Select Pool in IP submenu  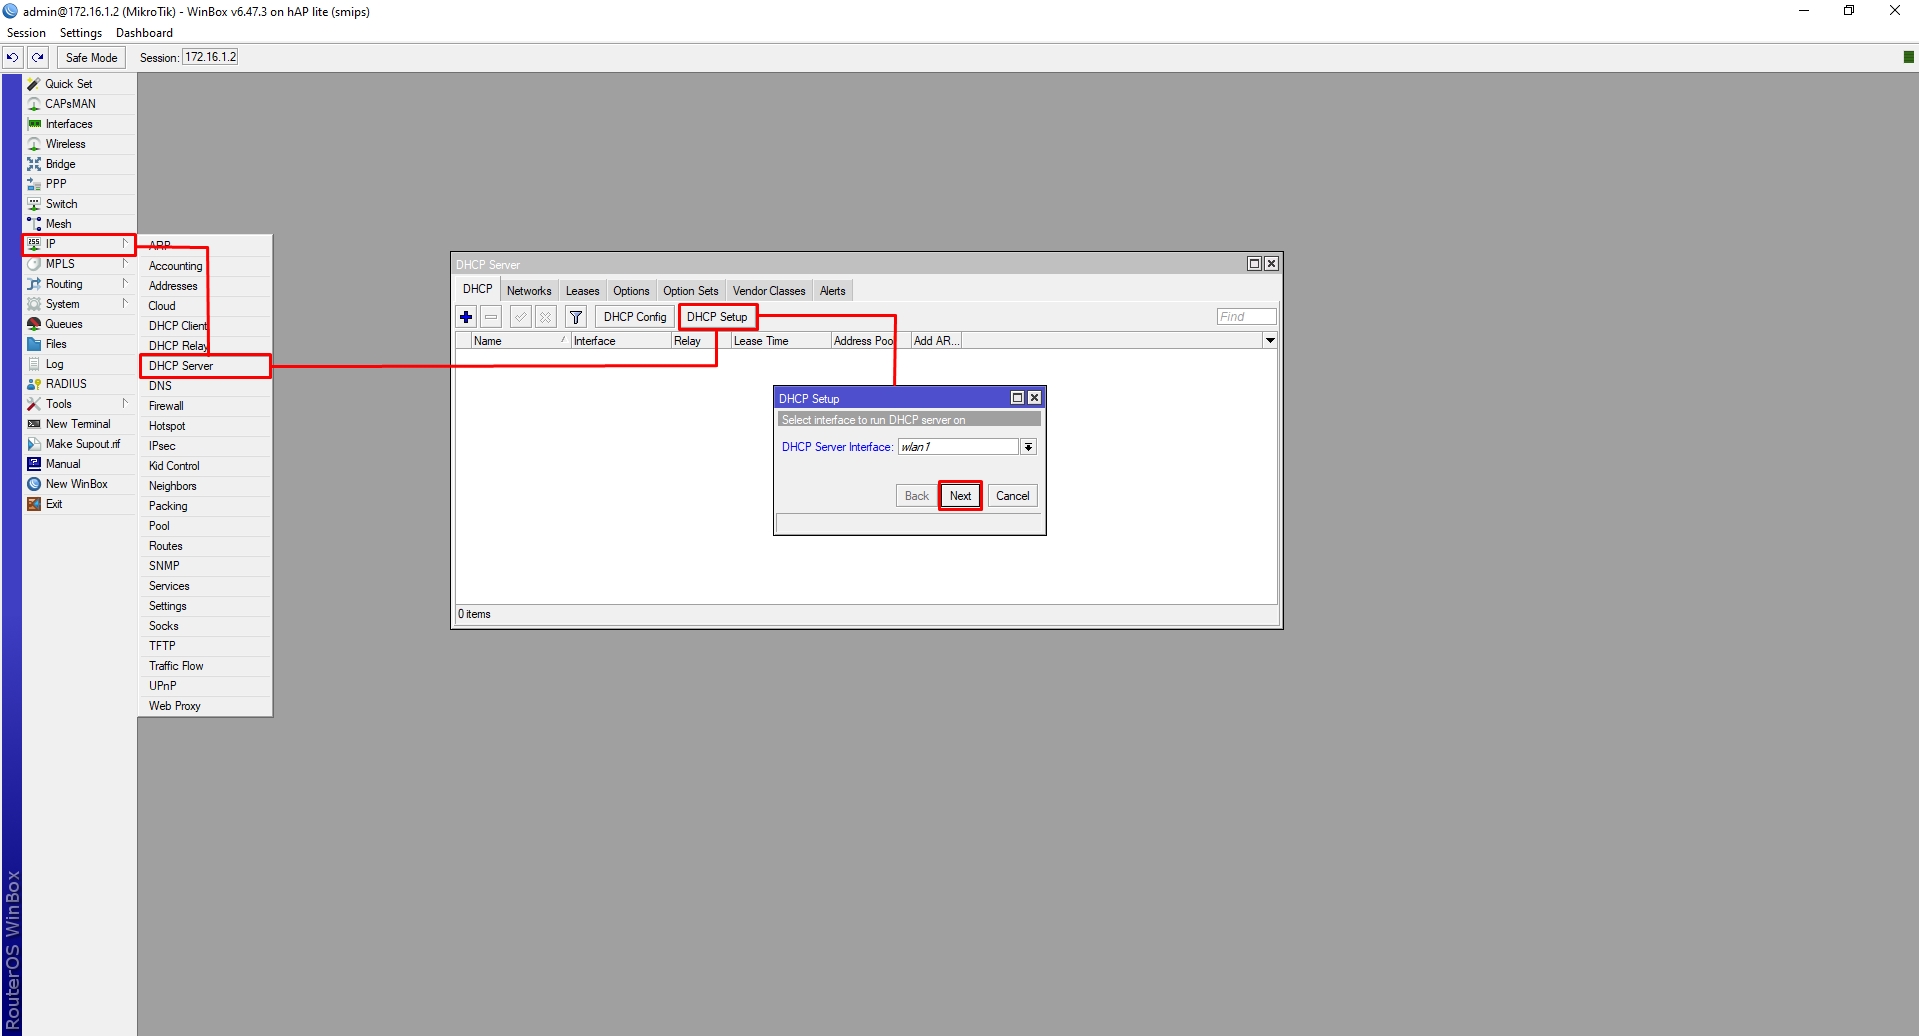pyautogui.click(x=205, y=526)
